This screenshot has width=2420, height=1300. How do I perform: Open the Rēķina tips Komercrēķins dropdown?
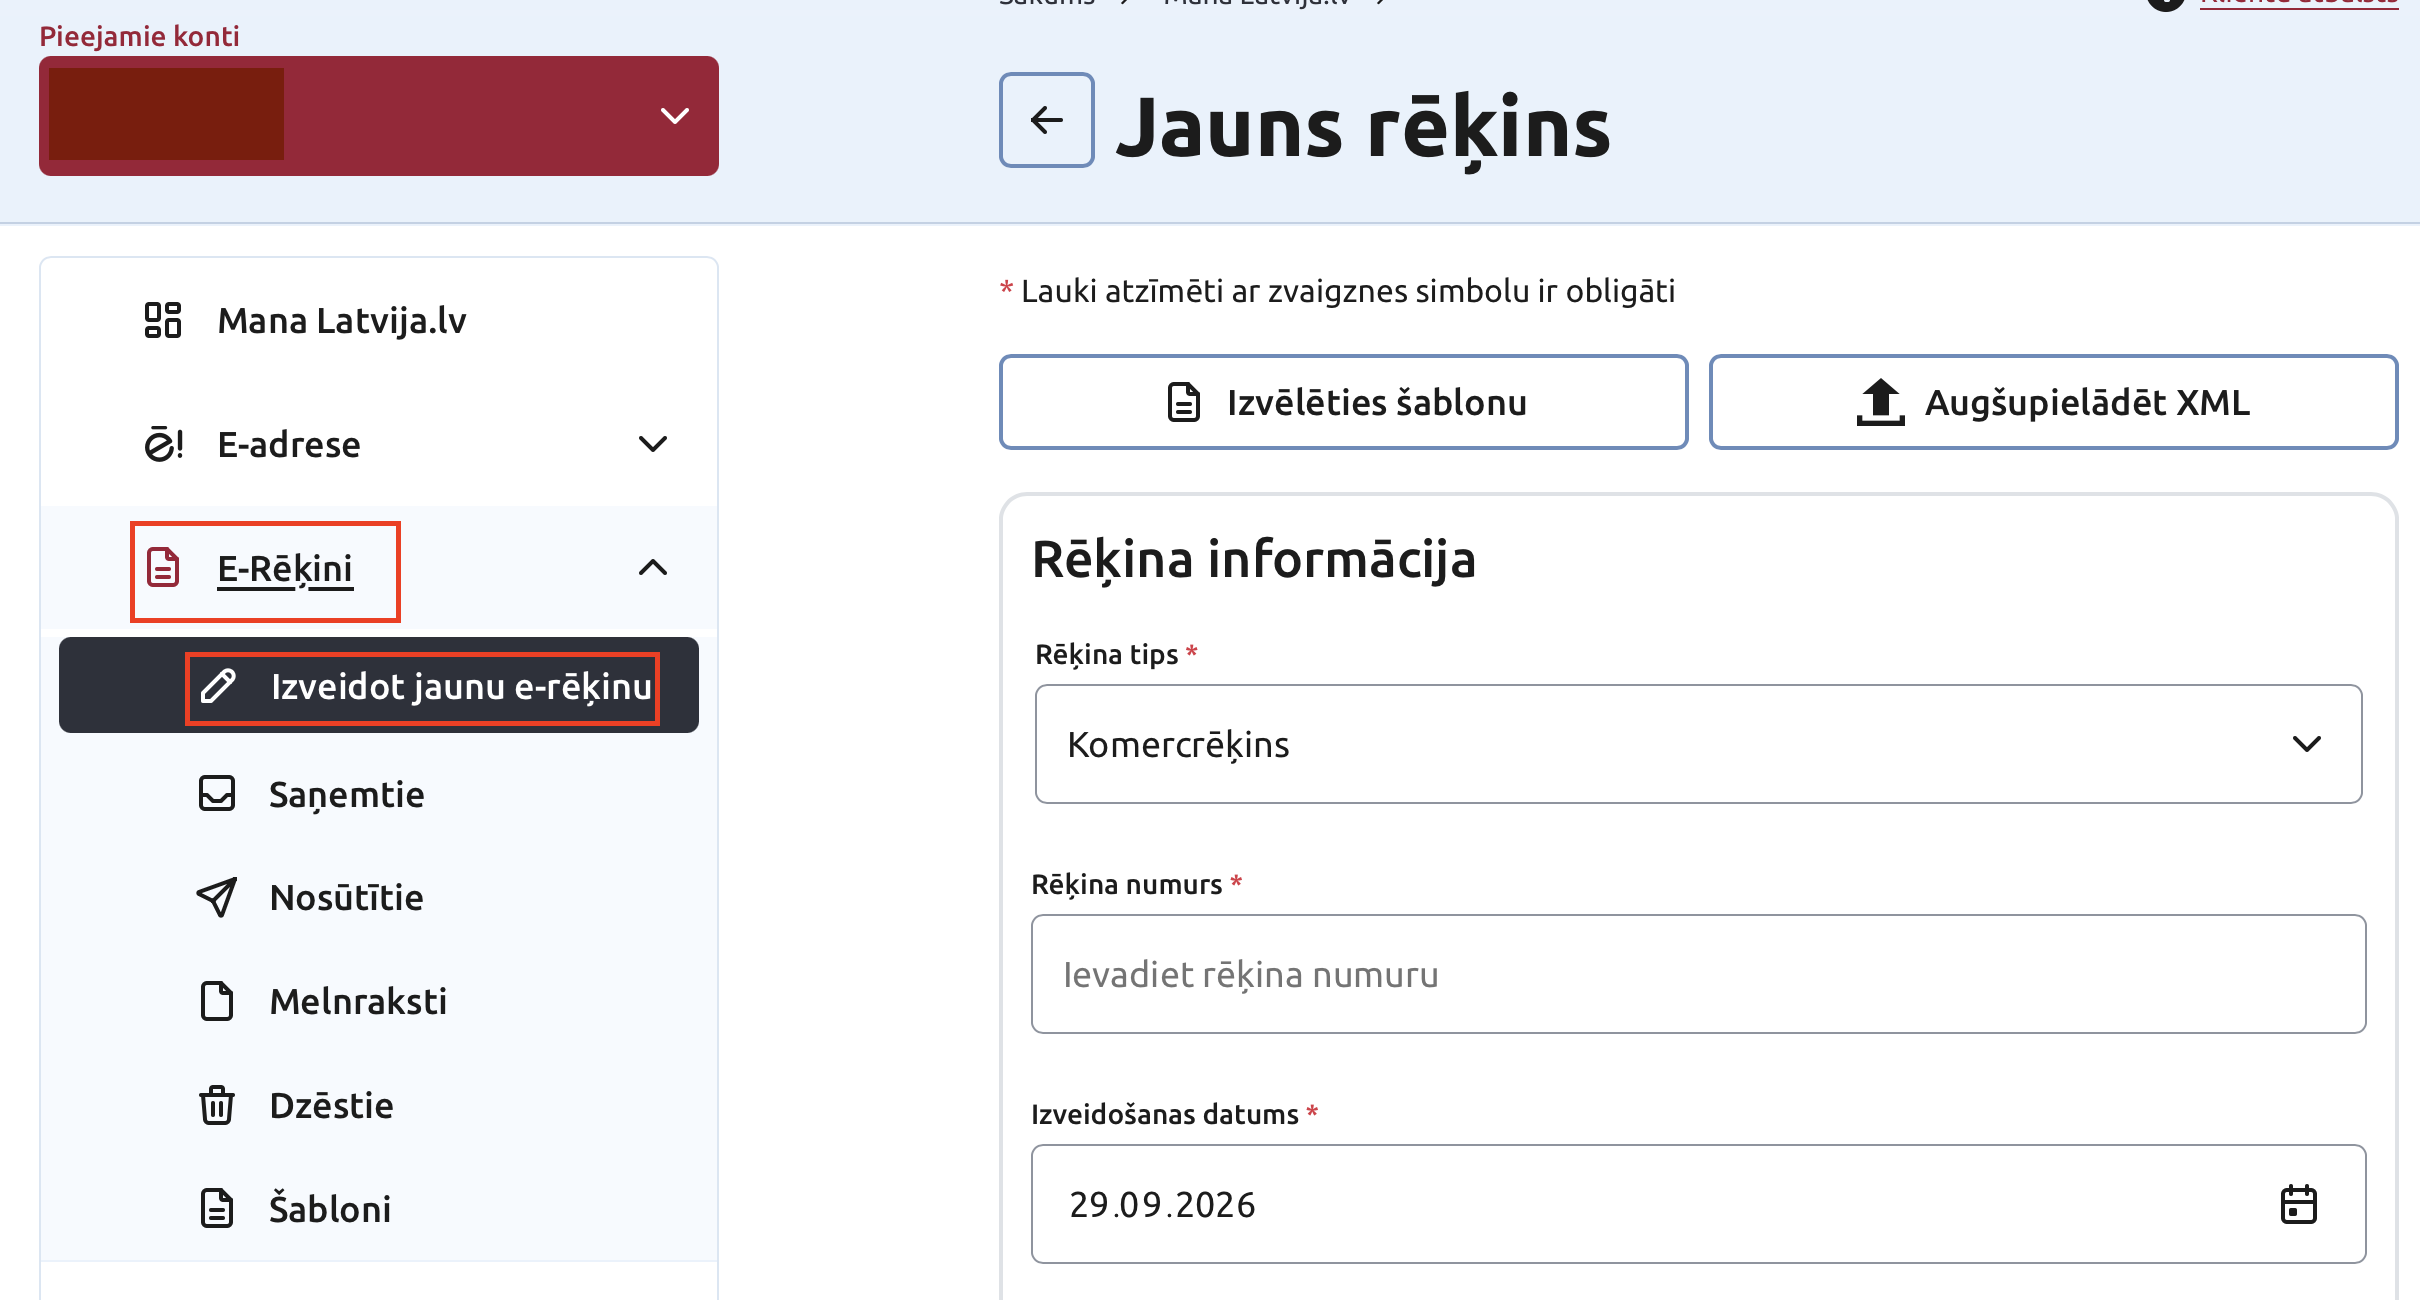[x=1698, y=744]
